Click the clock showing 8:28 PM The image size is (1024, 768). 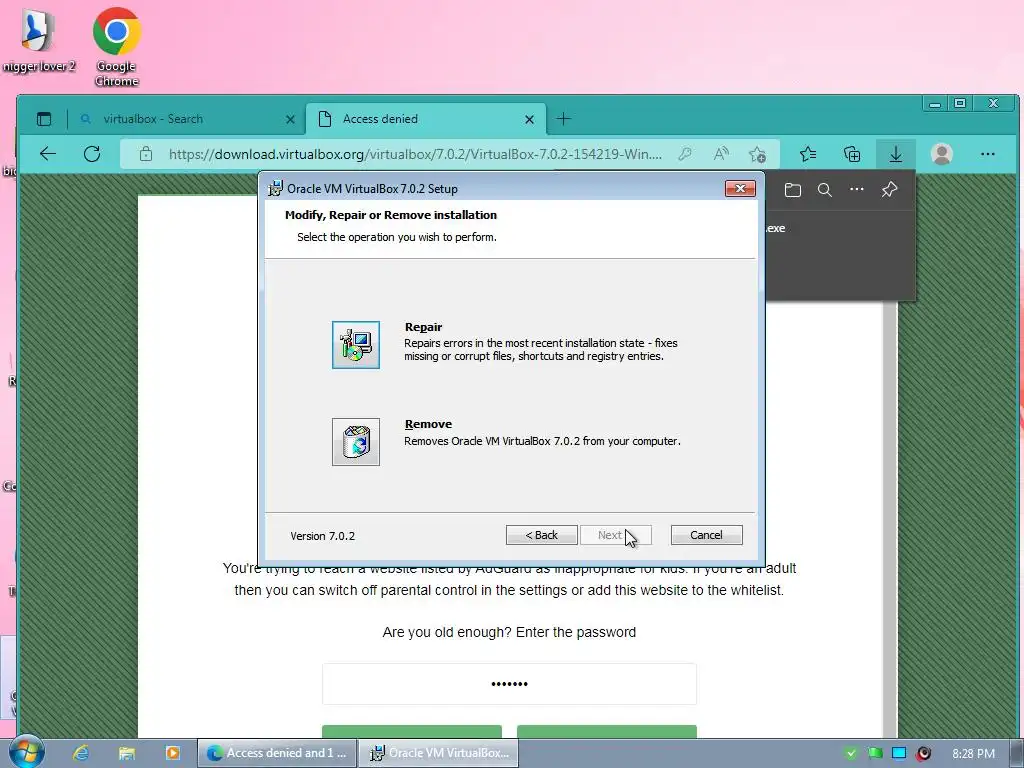coord(973,753)
